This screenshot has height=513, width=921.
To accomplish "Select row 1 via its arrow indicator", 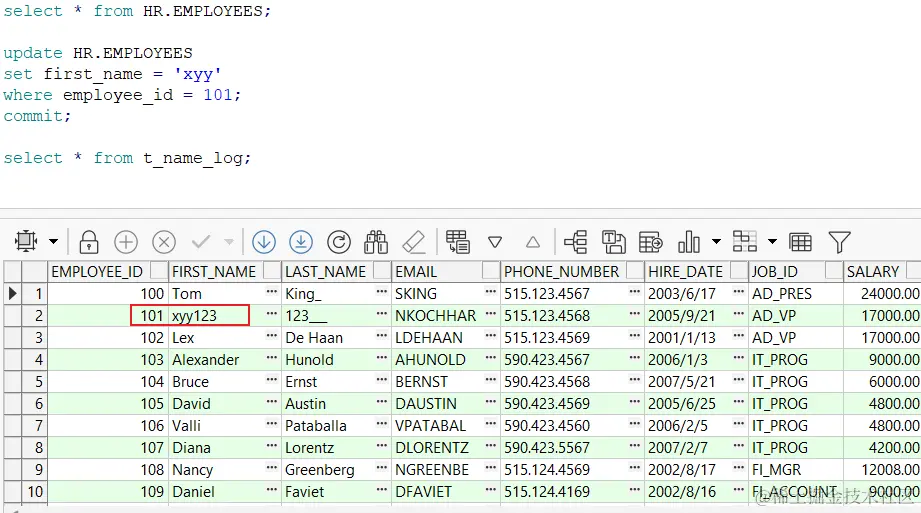I will [12, 293].
